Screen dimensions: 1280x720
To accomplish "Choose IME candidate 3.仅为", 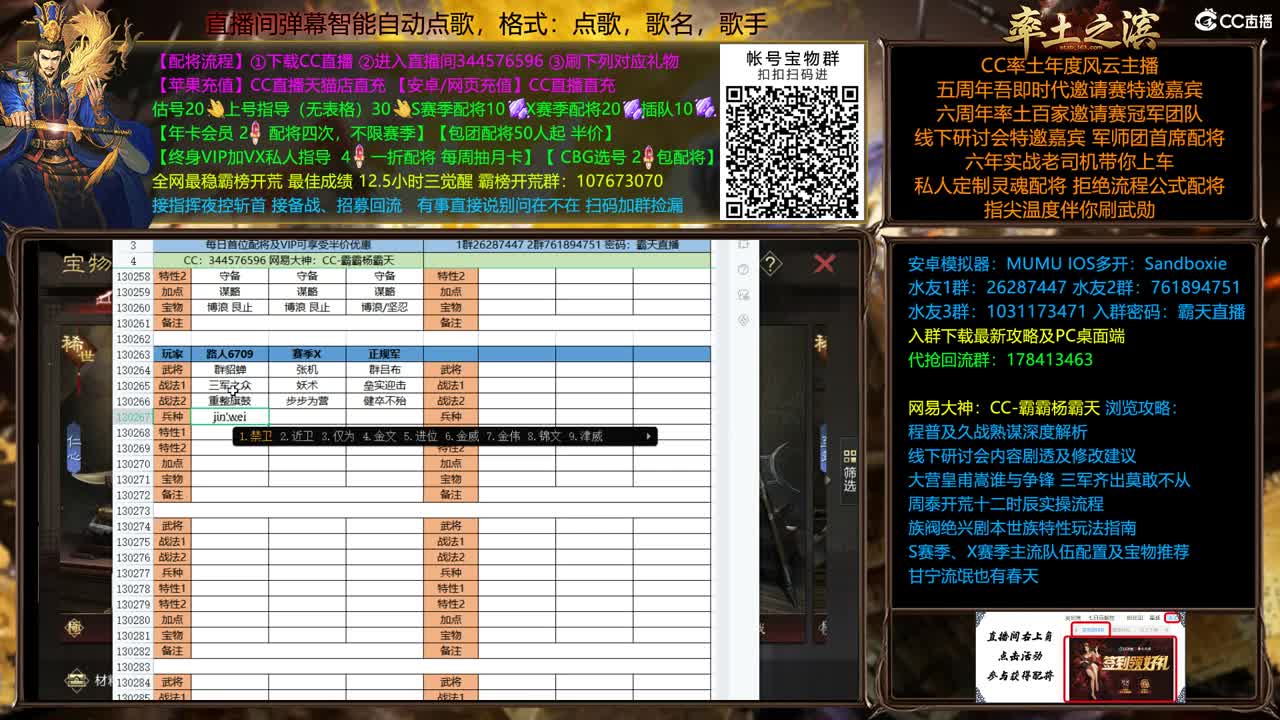I will (x=337, y=436).
